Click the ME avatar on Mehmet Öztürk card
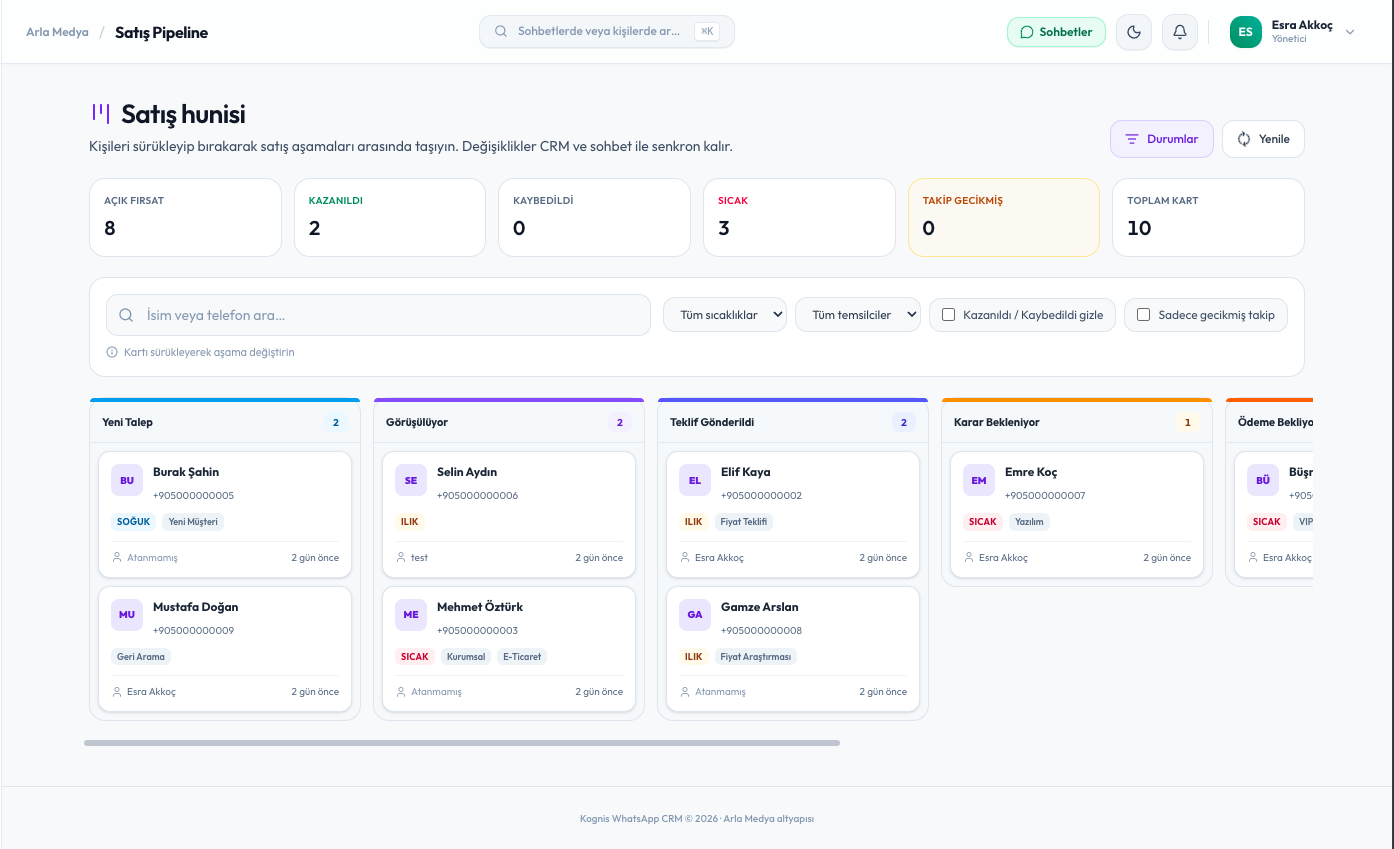This screenshot has width=1394, height=849. point(411,615)
